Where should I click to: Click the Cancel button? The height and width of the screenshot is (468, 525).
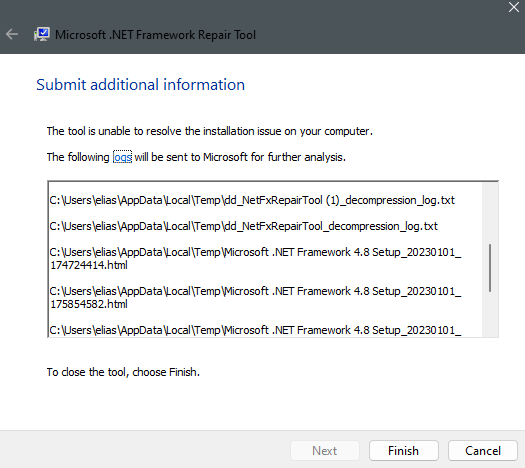[x=483, y=451]
